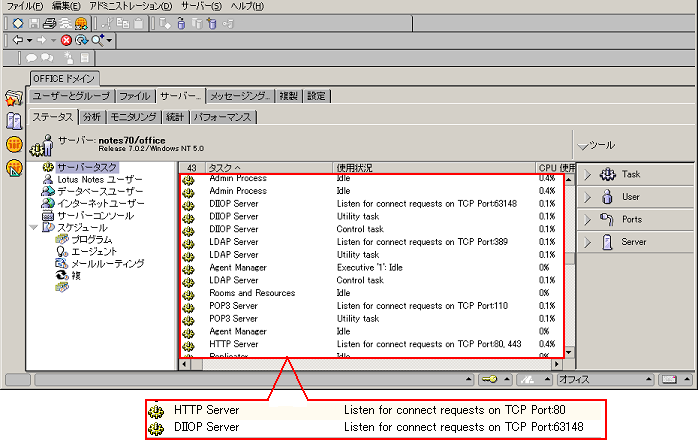
Task: Open the オフィス location selector in status bar
Action: pyautogui.click(x=605, y=379)
